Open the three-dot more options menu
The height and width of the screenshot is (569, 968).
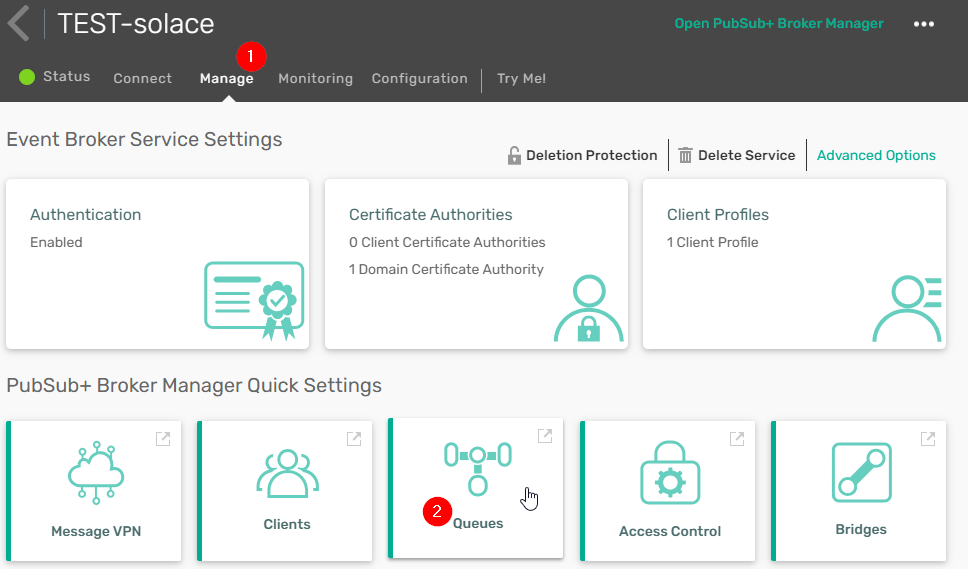(x=924, y=24)
